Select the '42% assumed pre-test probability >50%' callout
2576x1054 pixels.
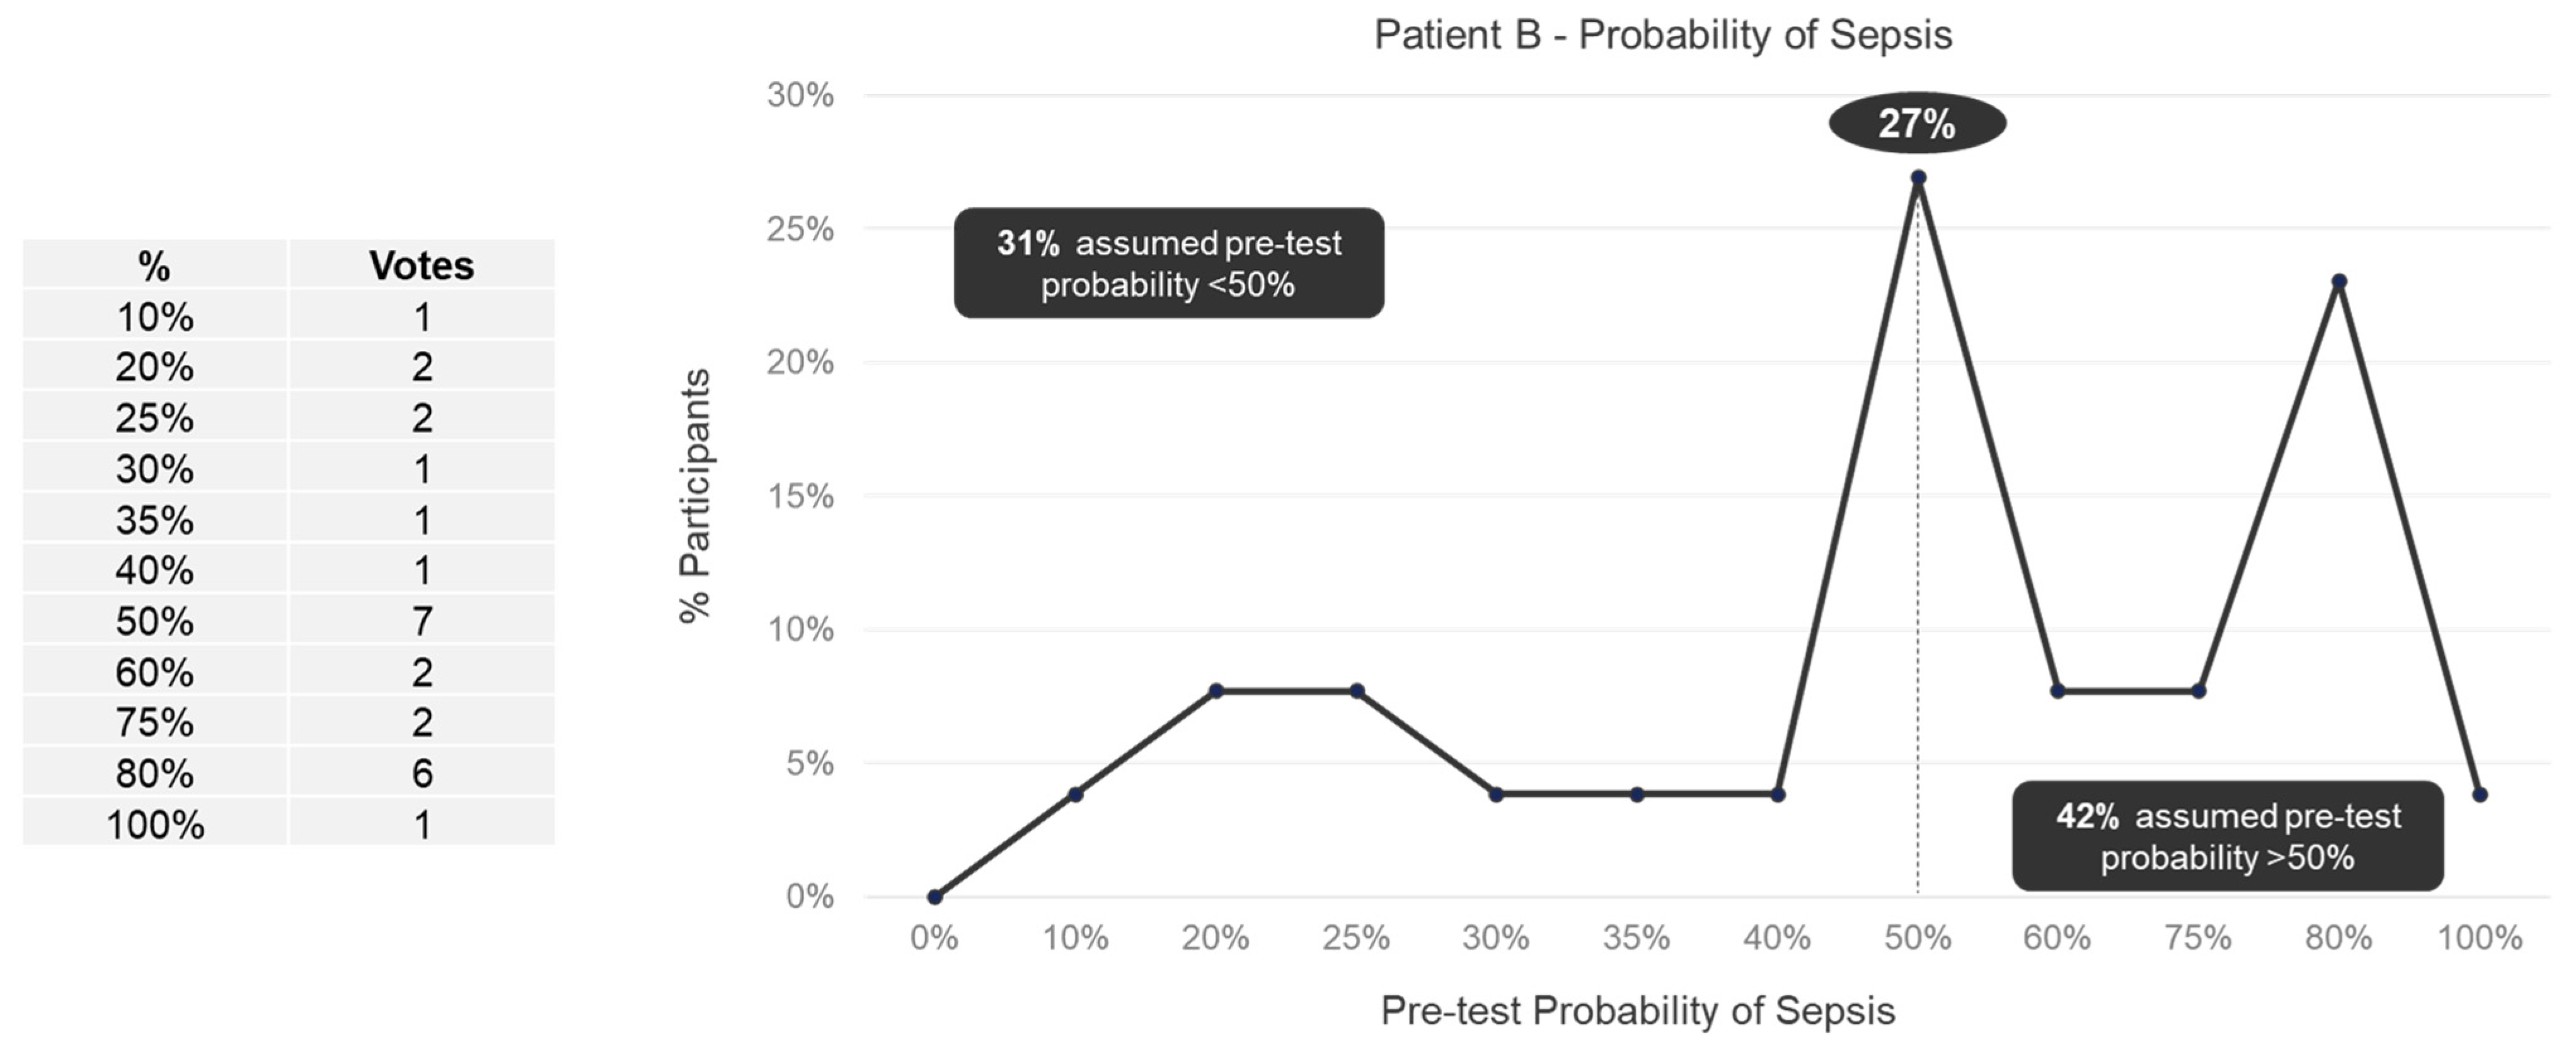(2227, 836)
